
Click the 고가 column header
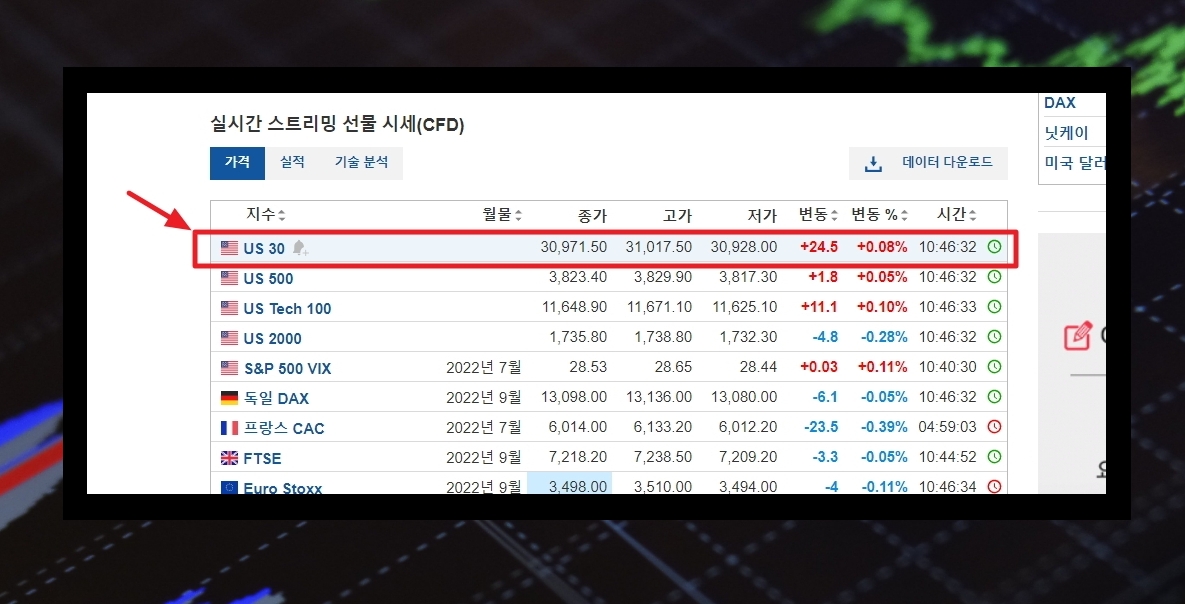[677, 215]
